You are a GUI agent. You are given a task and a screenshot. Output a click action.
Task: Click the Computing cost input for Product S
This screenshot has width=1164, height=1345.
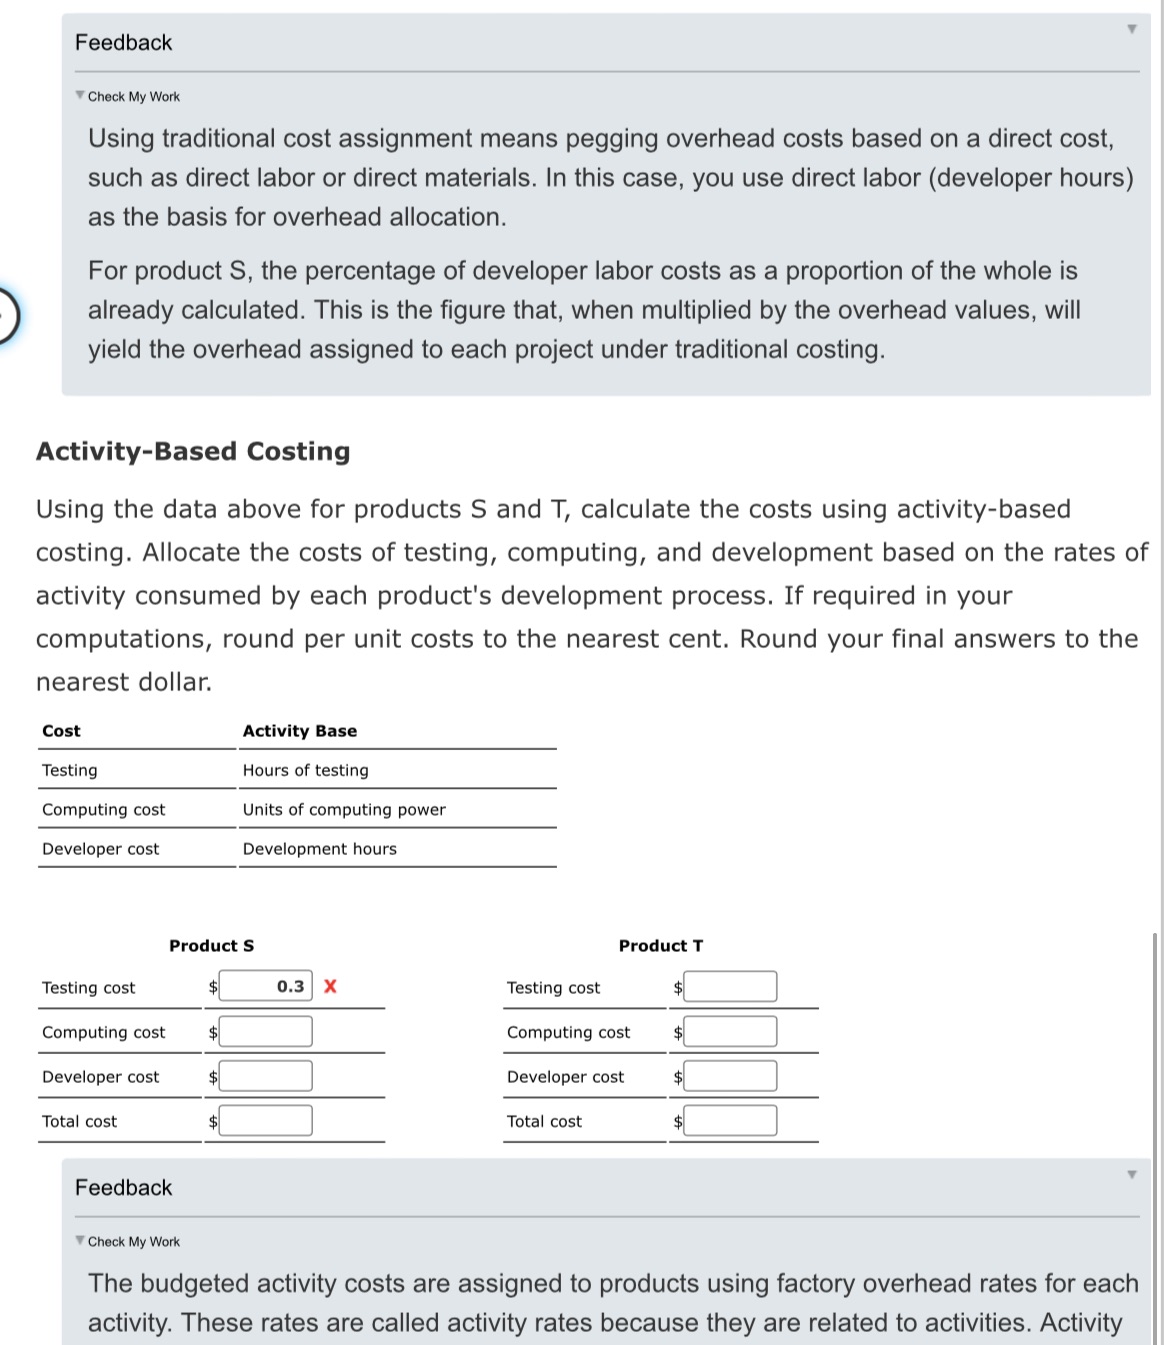[x=265, y=1031]
